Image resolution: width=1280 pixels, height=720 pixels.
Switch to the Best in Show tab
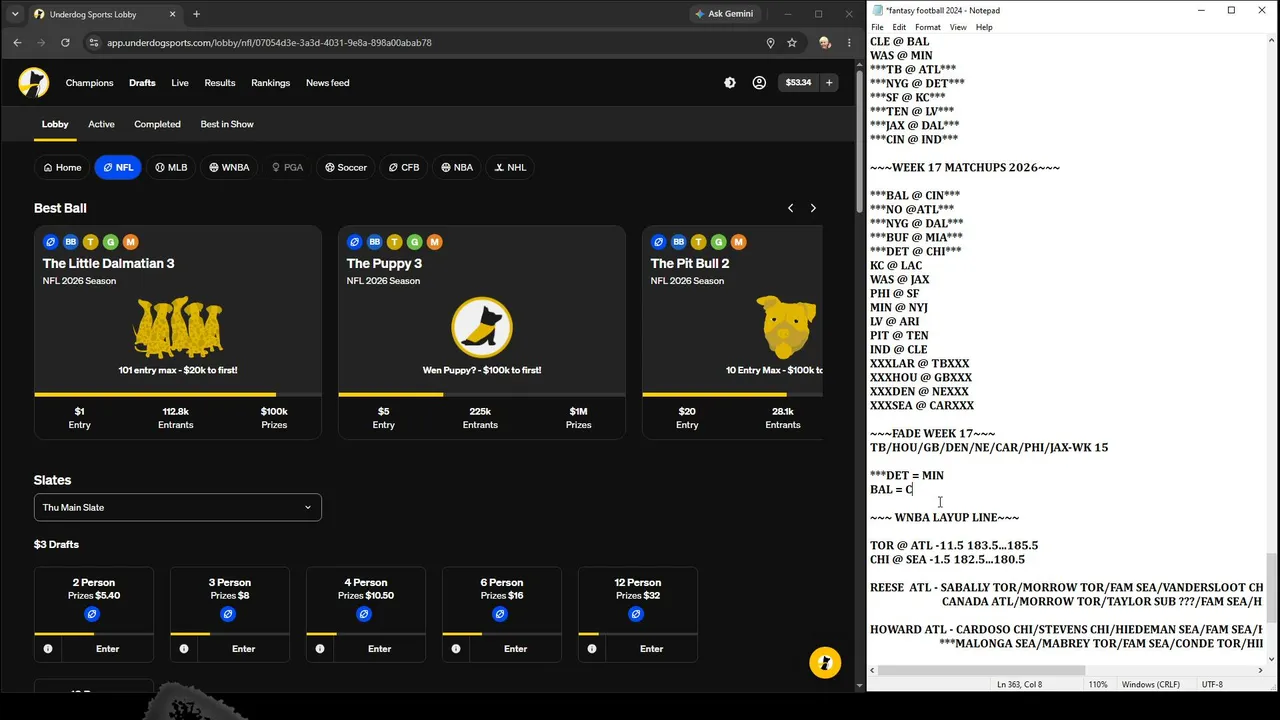click(227, 124)
